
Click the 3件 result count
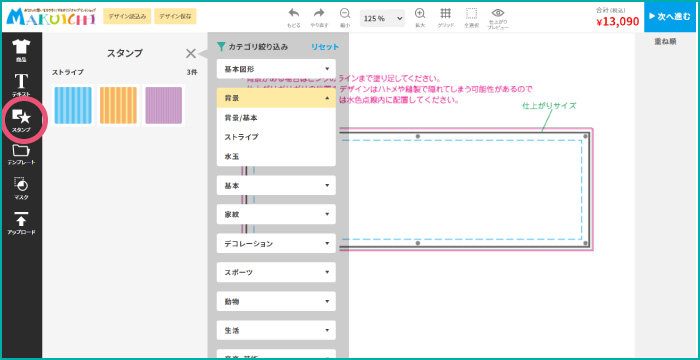[x=192, y=72]
